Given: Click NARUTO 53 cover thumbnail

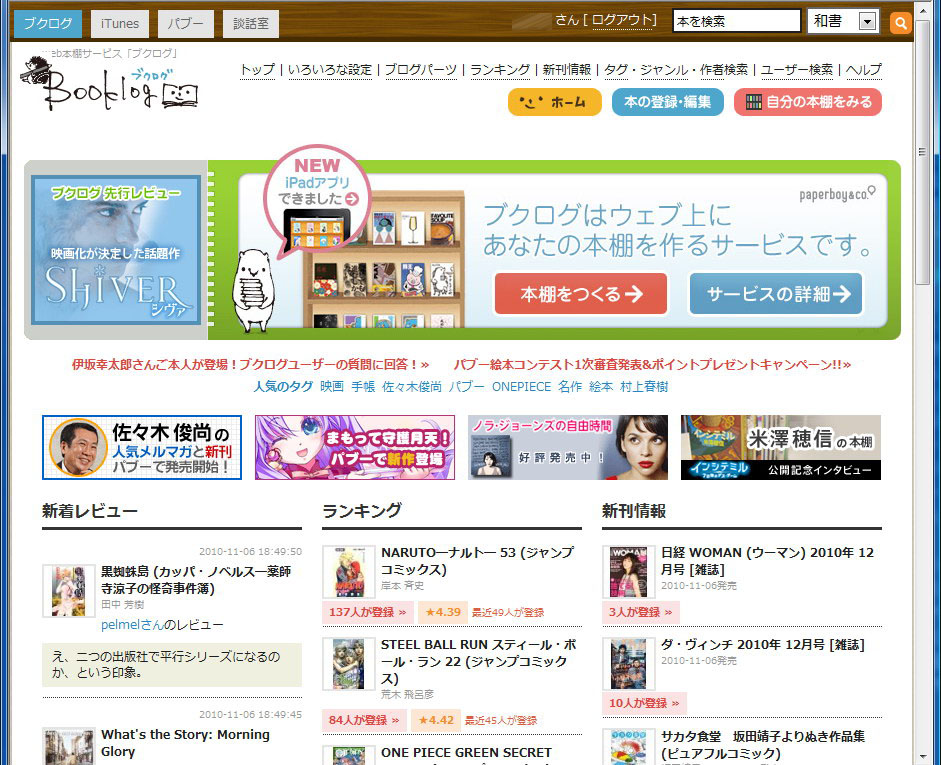Looking at the screenshot, I should (349, 572).
